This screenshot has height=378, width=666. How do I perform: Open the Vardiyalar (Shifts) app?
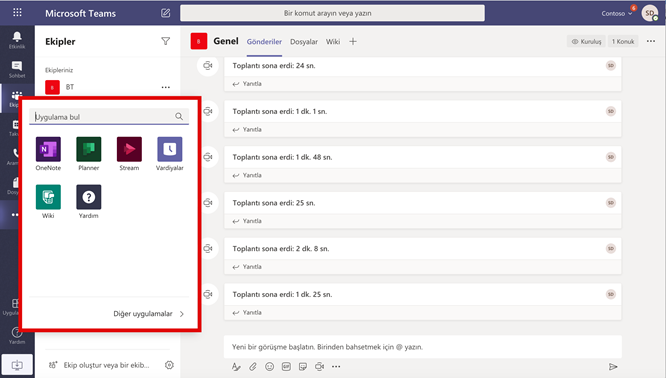point(169,154)
